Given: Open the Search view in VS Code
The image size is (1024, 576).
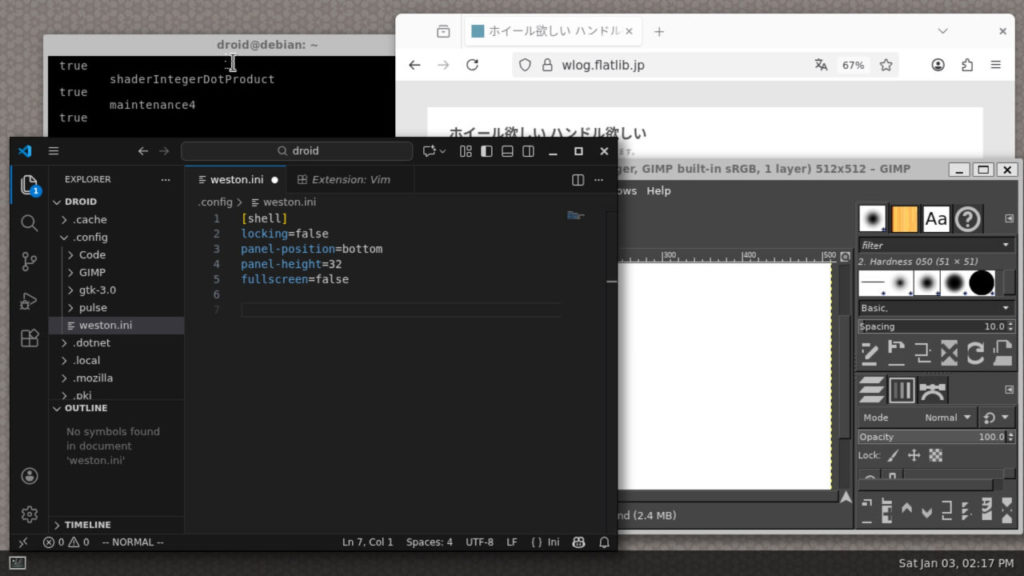Looking at the screenshot, I should coord(29,224).
